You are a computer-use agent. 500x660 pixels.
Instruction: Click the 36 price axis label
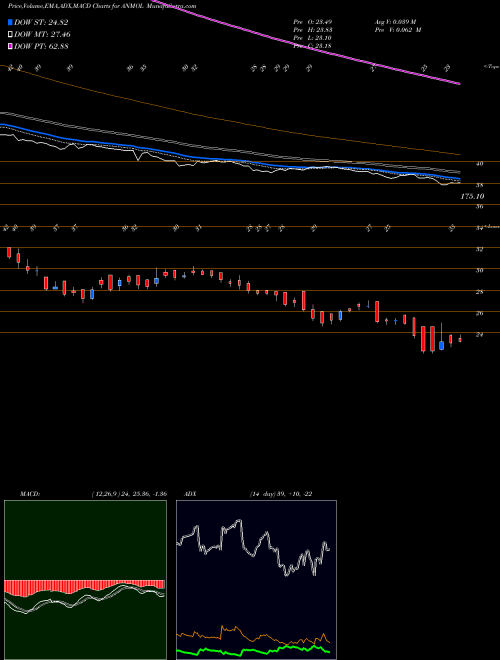pos(479,207)
